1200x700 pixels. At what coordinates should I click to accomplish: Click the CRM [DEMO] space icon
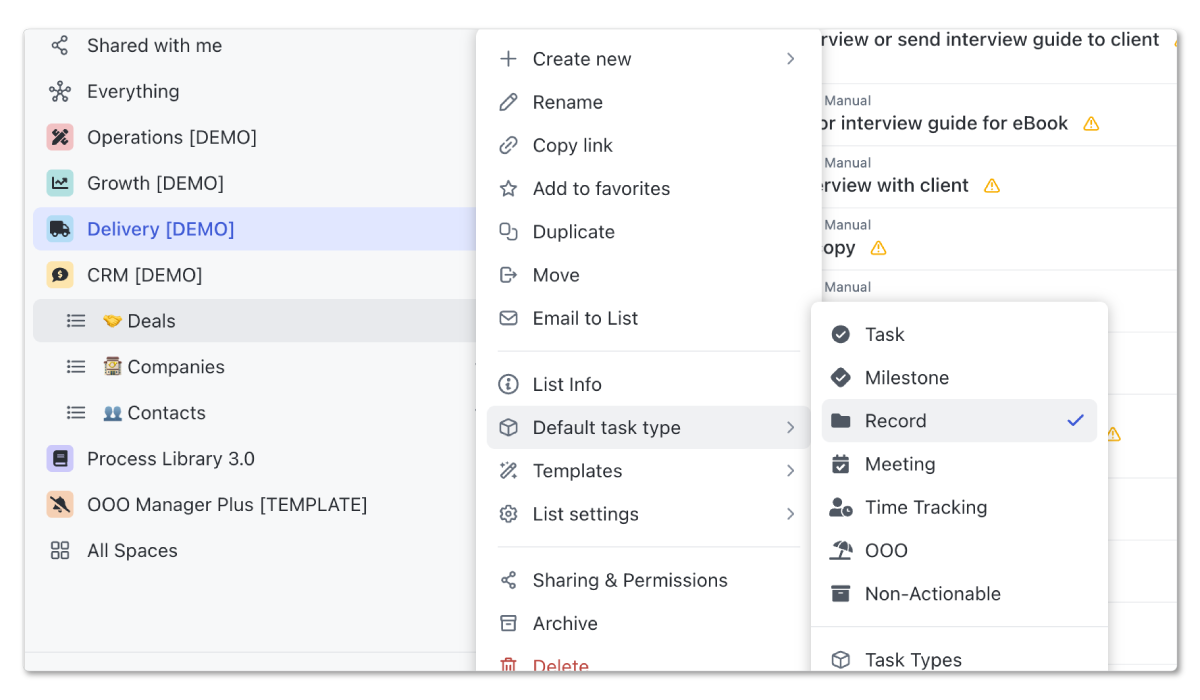click(x=60, y=275)
